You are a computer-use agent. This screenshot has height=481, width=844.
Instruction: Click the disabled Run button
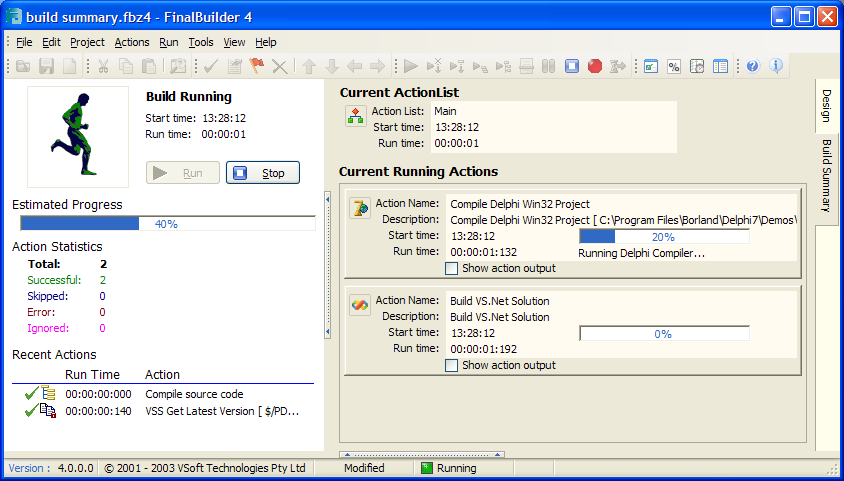point(182,173)
